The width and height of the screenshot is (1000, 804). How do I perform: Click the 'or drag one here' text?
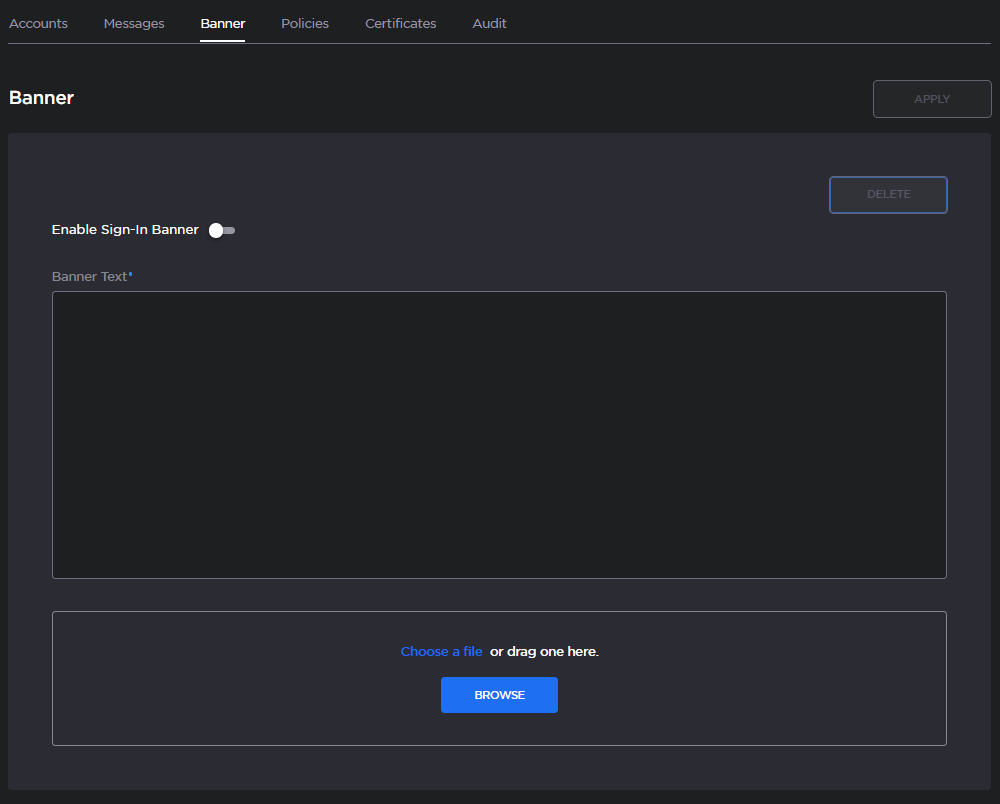(544, 651)
